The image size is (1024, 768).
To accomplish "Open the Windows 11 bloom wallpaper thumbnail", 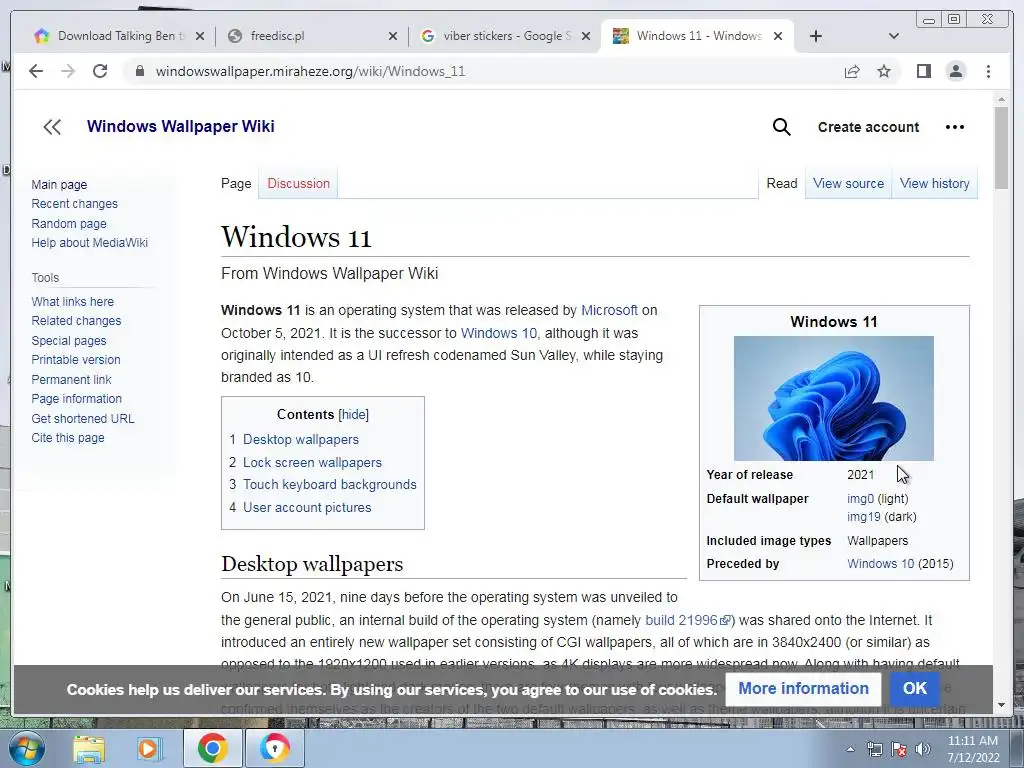I will click(x=833, y=398).
